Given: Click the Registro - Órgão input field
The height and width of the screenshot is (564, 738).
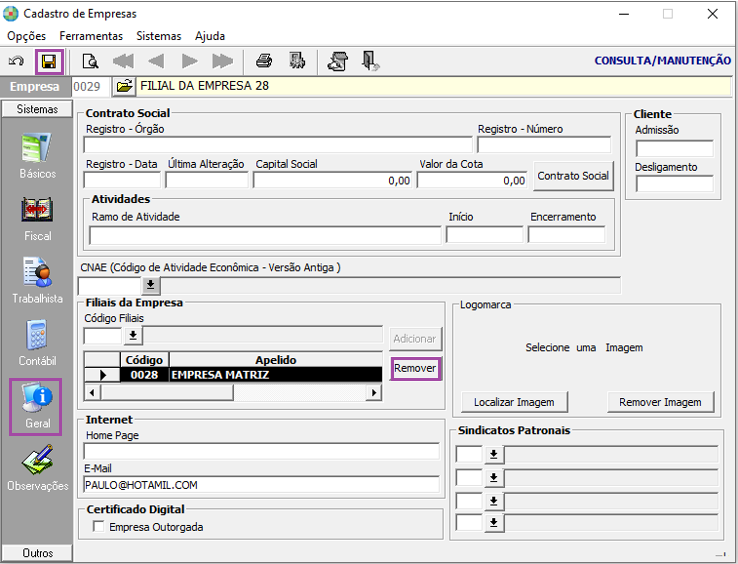Looking at the screenshot, I should coord(278,145).
